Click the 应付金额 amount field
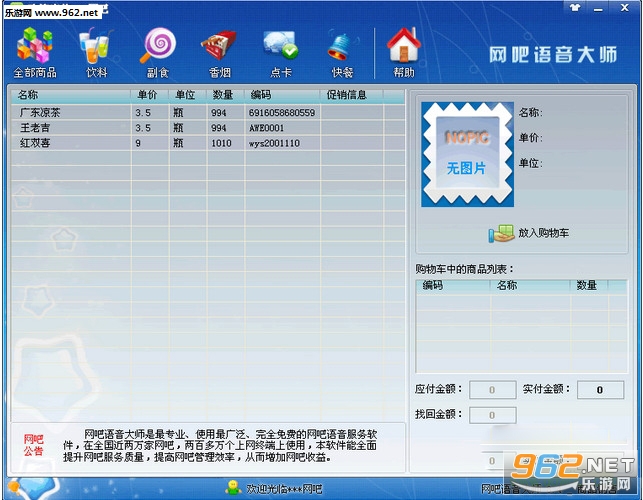 [x=493, y=390]
